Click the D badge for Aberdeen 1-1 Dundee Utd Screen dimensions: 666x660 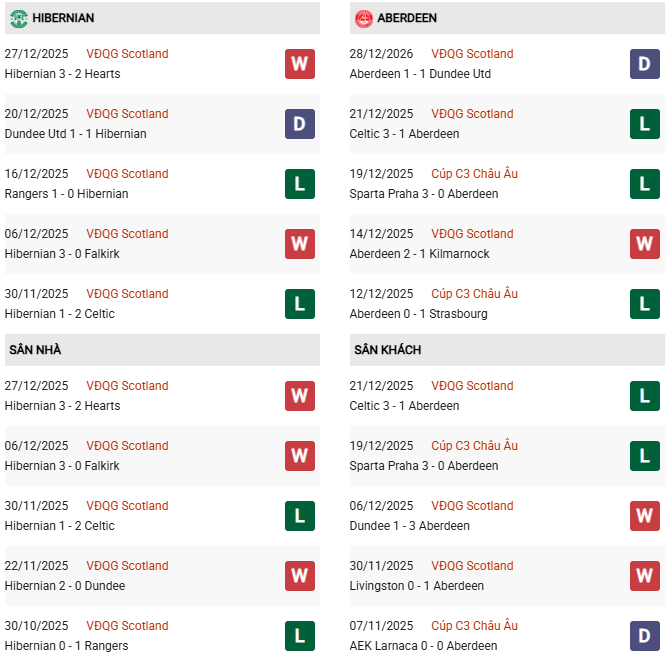645,64
